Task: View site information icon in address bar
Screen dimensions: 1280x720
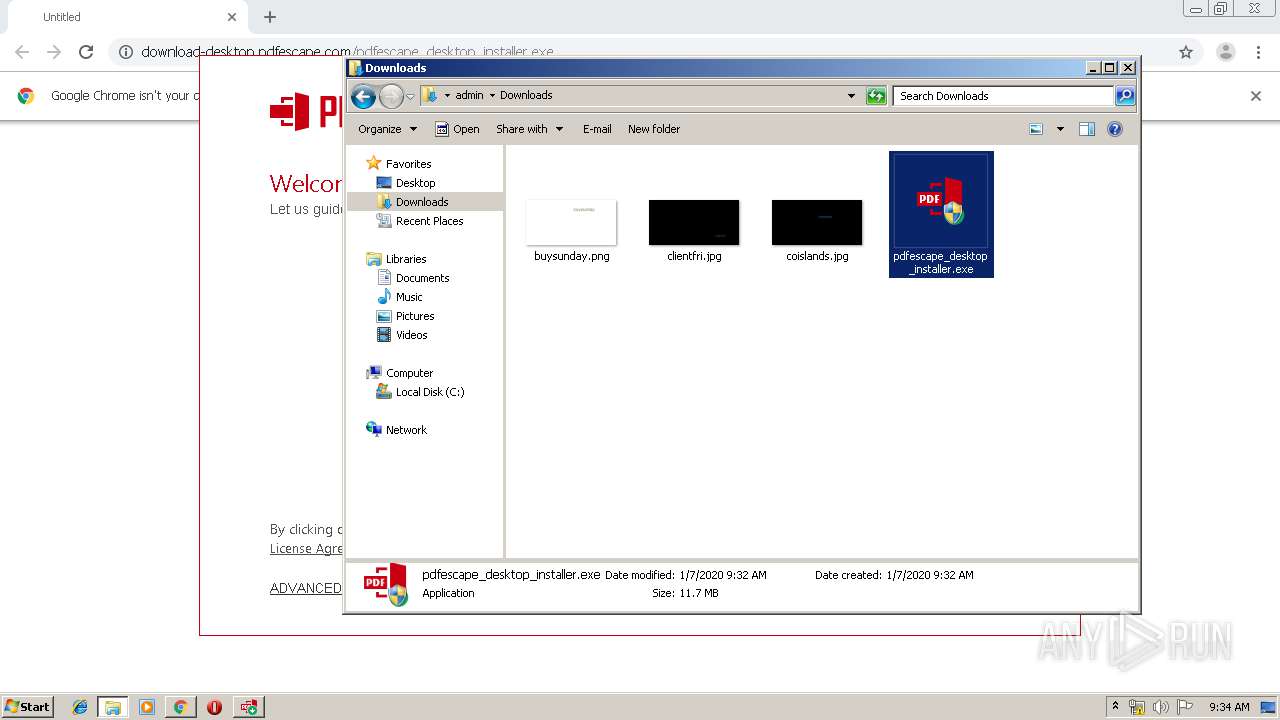Action: click(126, 52)
